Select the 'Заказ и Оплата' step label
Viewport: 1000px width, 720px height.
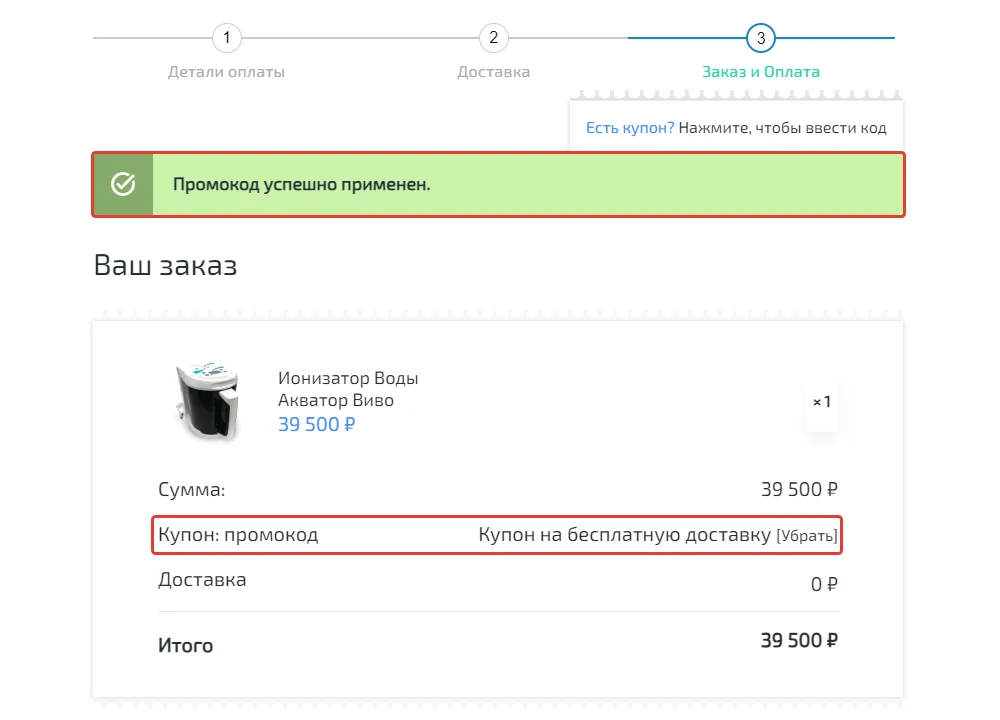(x=762, y=71)
